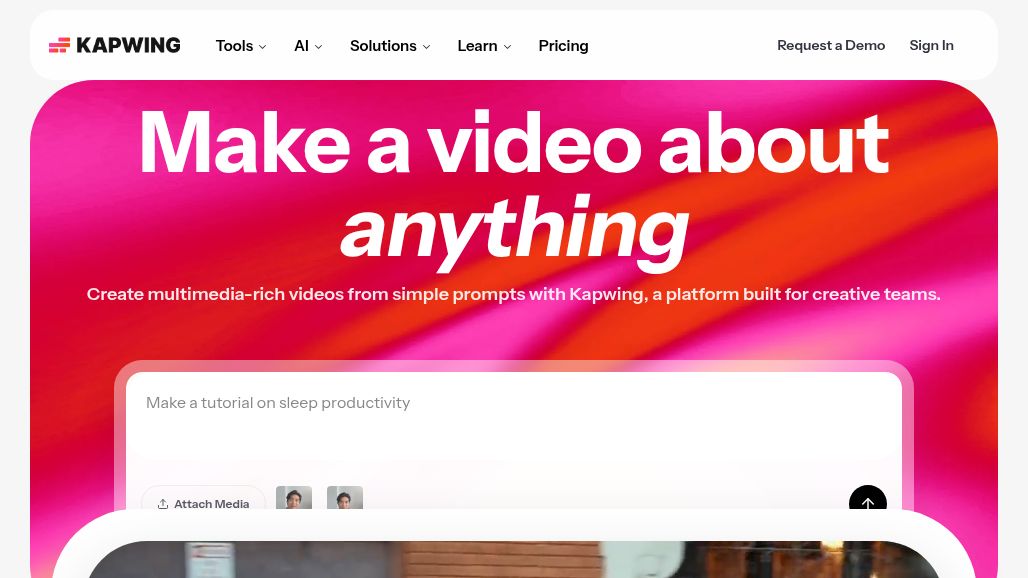The image size is (1028, 578).
Task: Expand the AI menu
Action: click(x=308, y=46)
